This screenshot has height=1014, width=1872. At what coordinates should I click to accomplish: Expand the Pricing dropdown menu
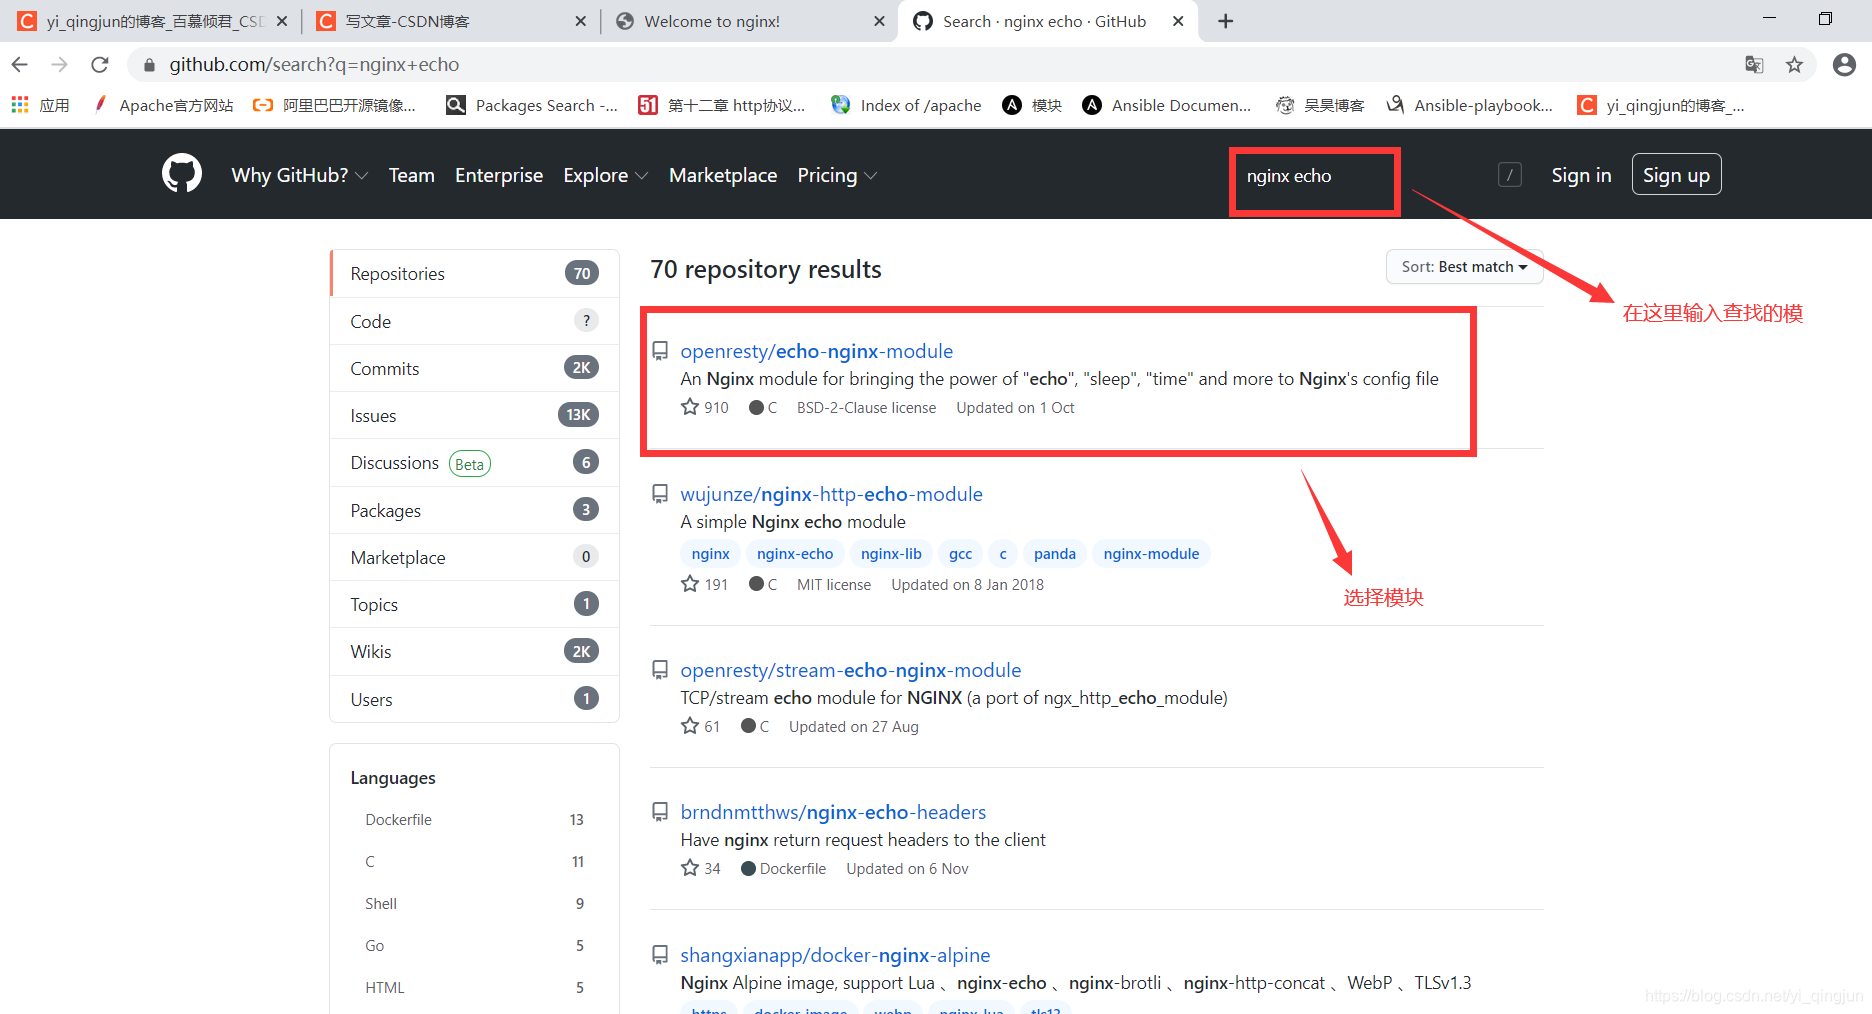point(837,175)
